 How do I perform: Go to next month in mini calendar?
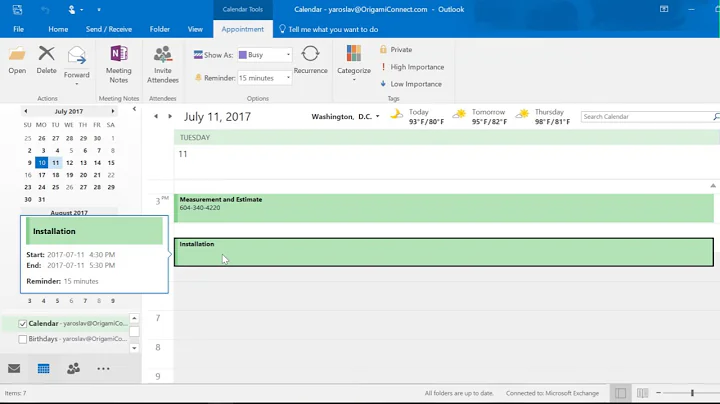[112, 111]
